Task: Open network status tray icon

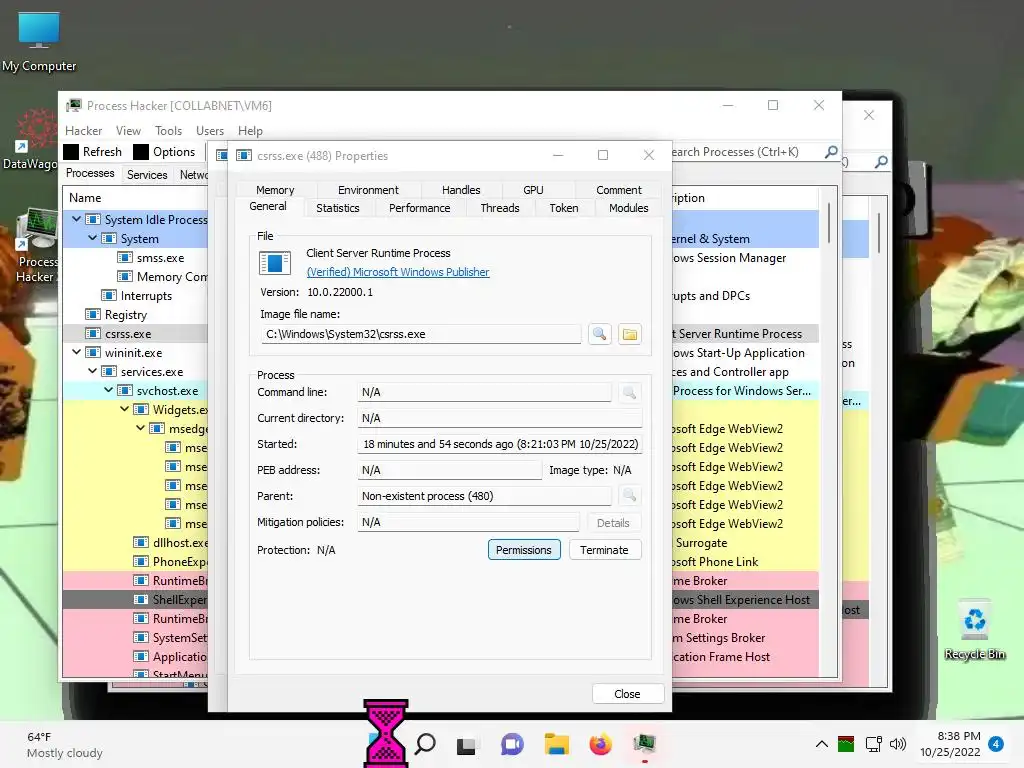Action: 874,744
